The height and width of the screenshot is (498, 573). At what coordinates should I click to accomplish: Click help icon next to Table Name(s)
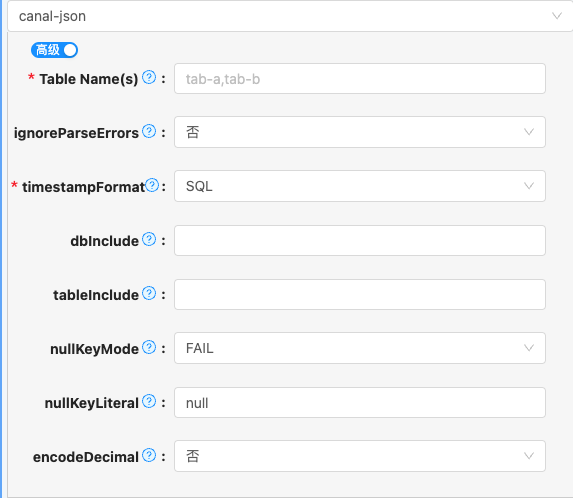[x=149, y=77]
